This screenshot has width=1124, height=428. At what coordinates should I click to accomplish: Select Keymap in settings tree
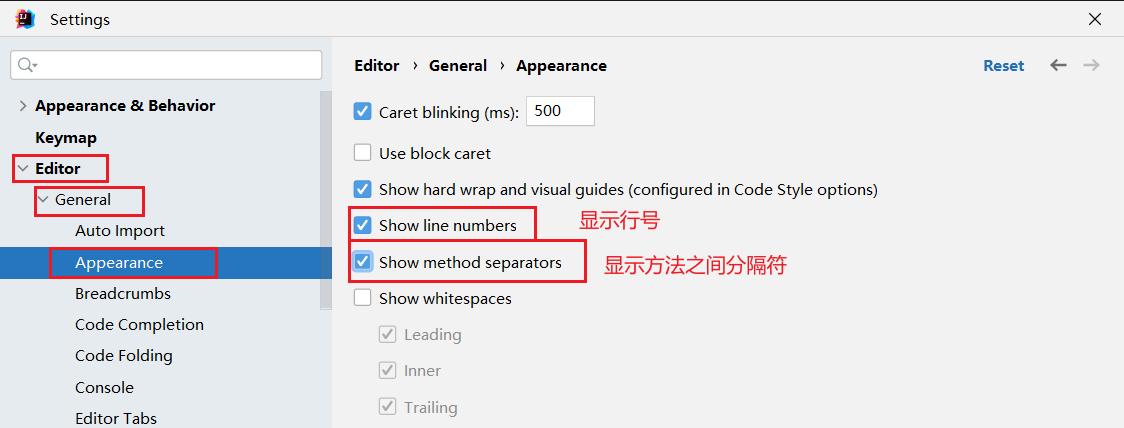point(66,137)
